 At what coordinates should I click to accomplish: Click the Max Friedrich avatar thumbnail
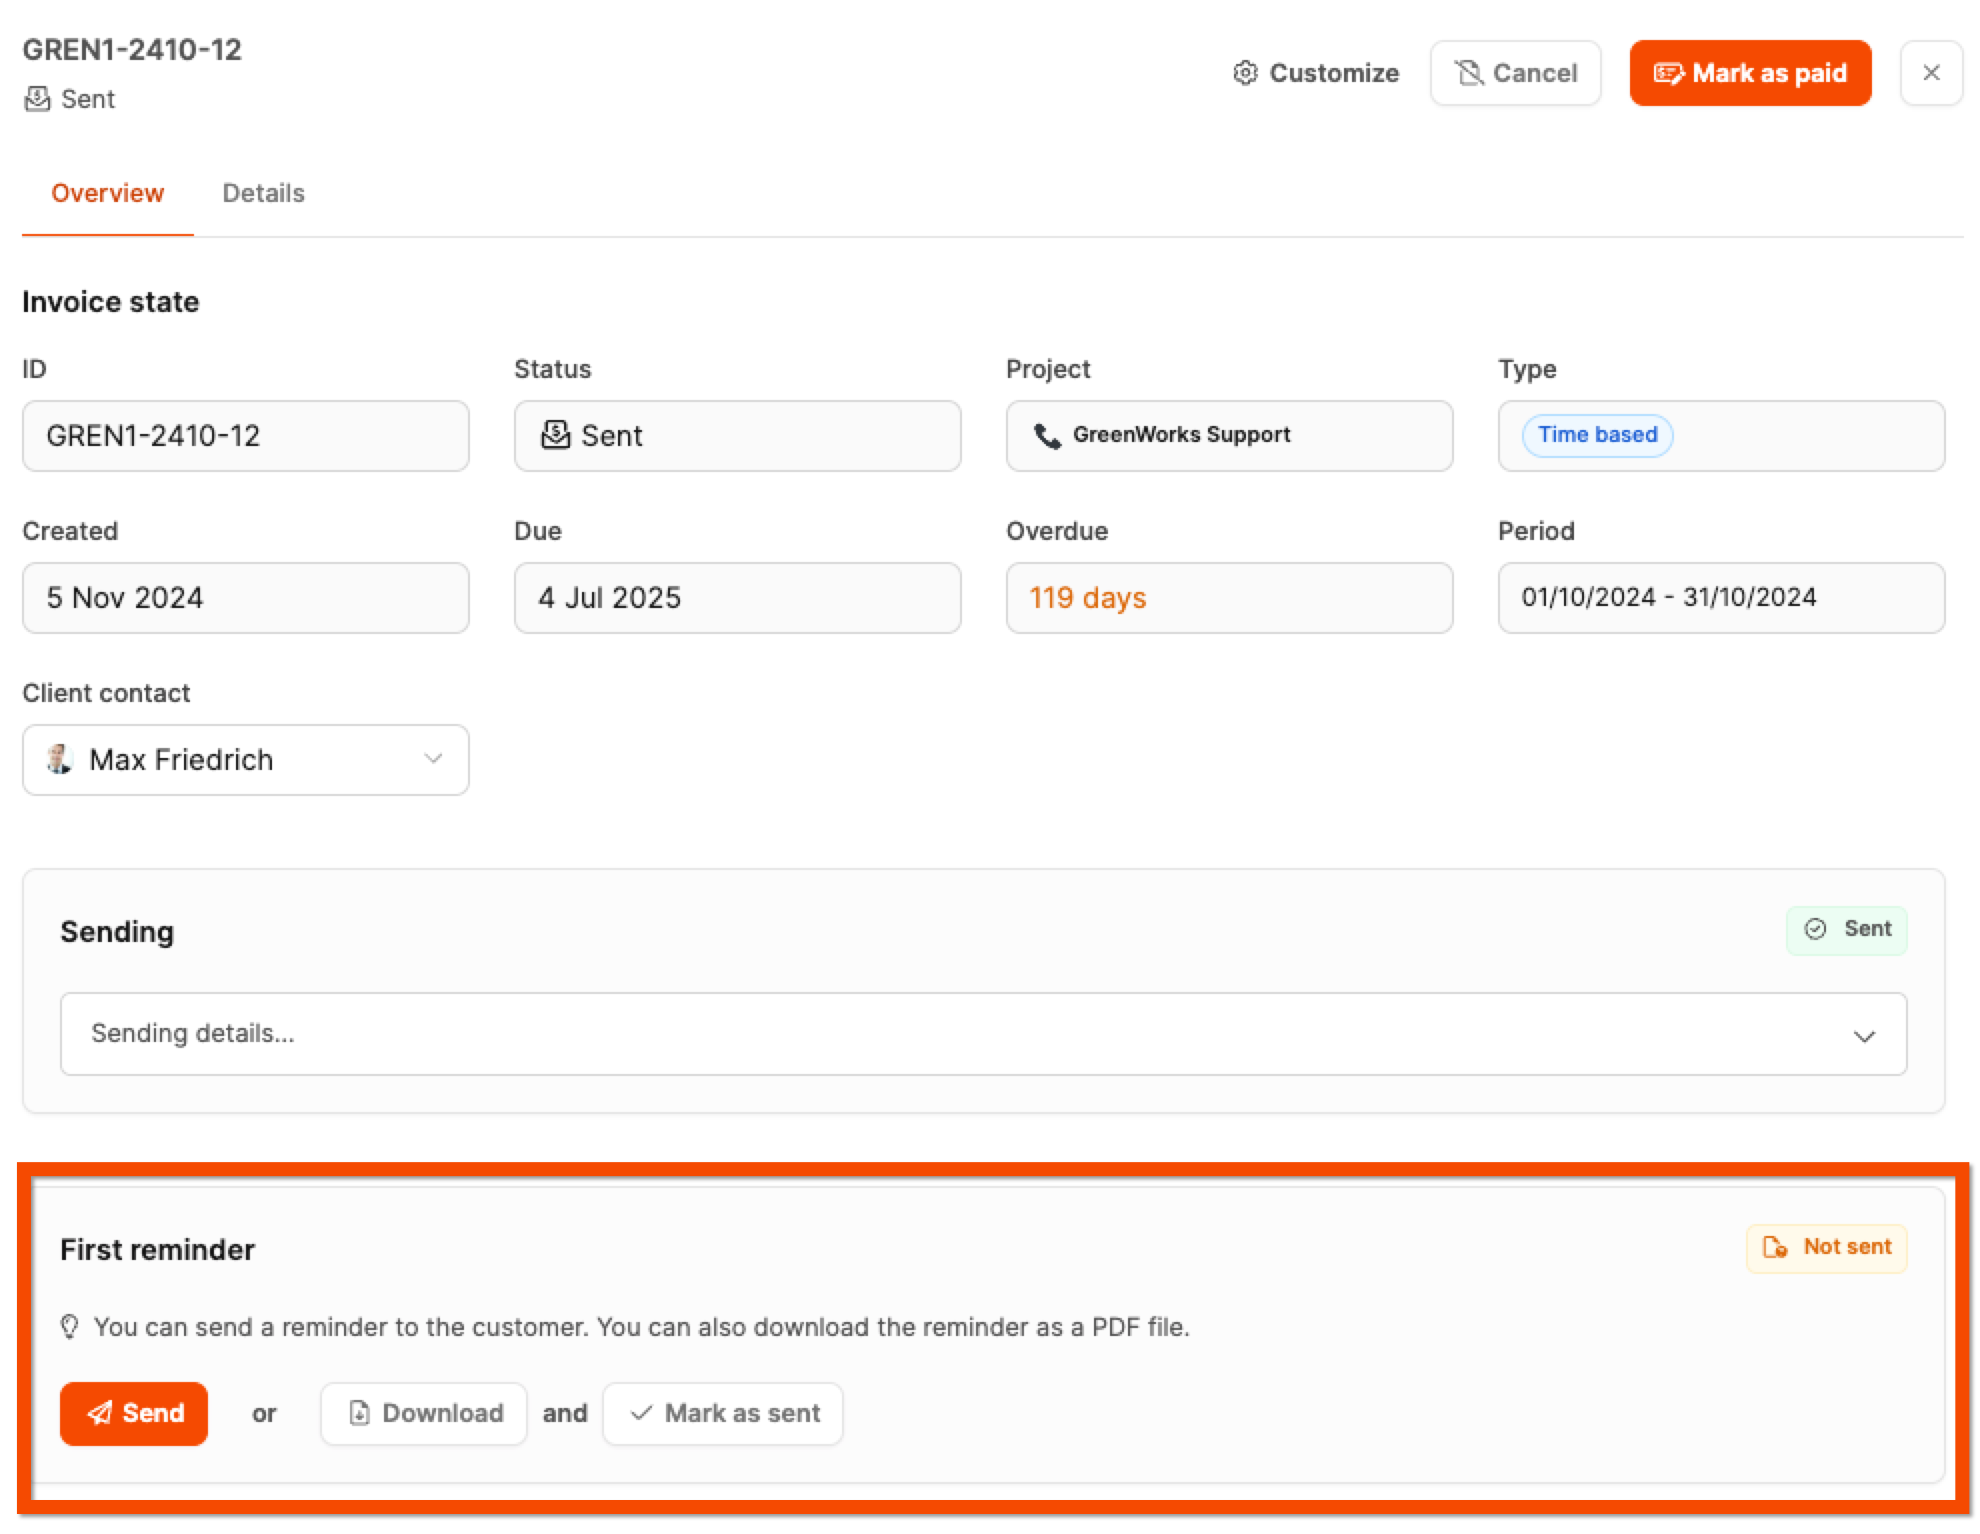[59, 759]
